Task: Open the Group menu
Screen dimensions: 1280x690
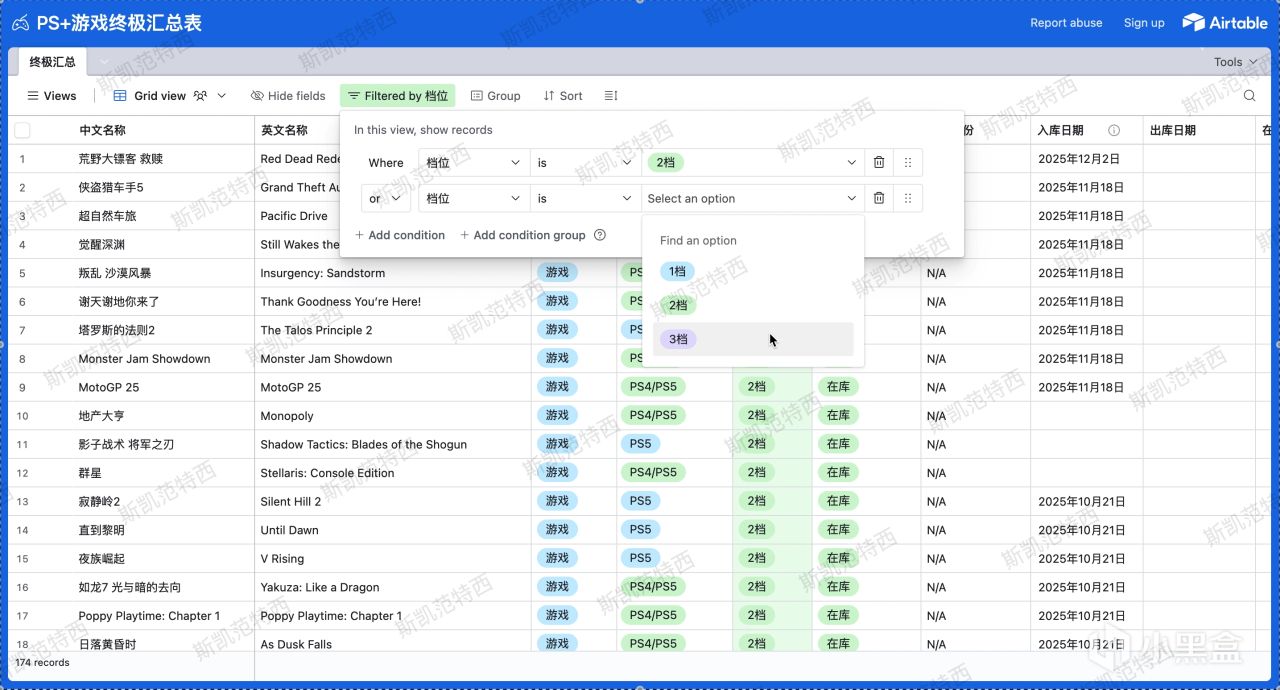Action: 495,96
